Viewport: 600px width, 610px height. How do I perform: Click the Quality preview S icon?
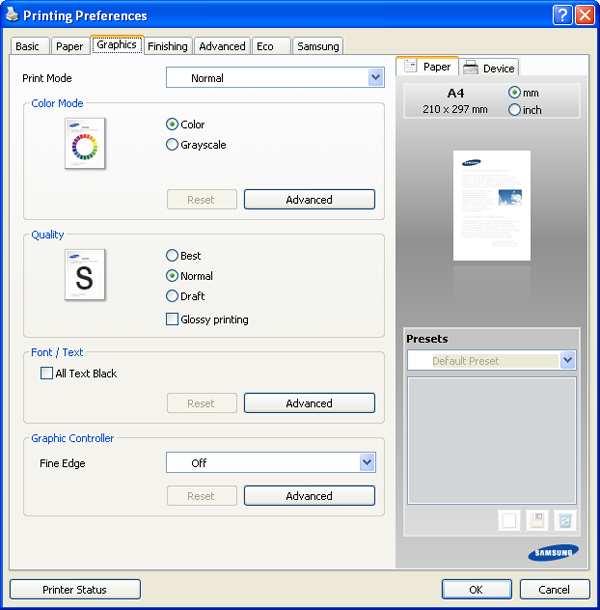[x=85, y=275]
